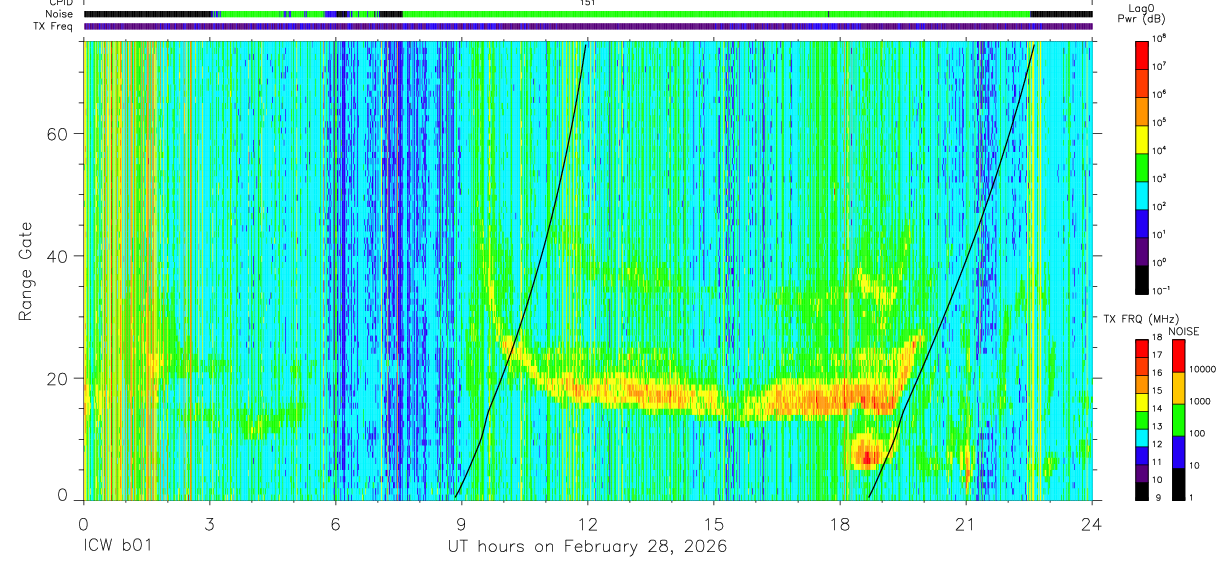Click x-axis tick label '12'
The width and height of the screenshot is (1228, 567).
click(588, 523)
